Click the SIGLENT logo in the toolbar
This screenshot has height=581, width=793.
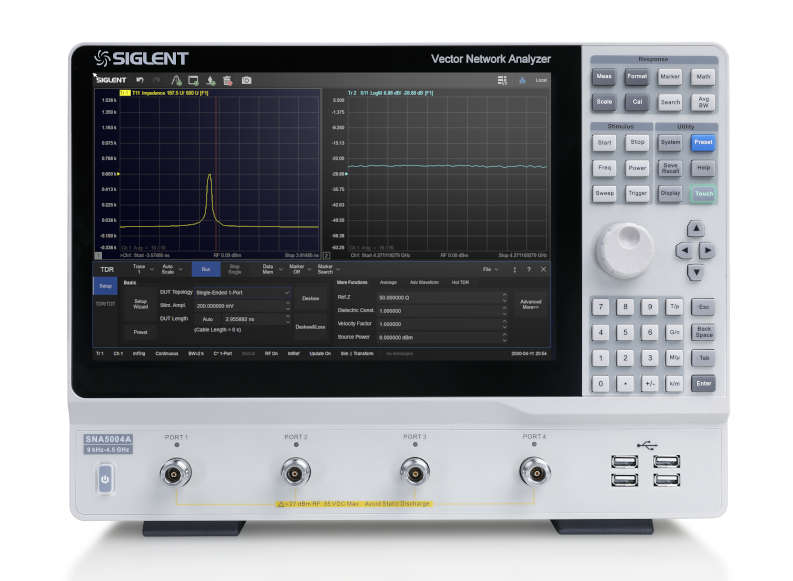point(111,80)
